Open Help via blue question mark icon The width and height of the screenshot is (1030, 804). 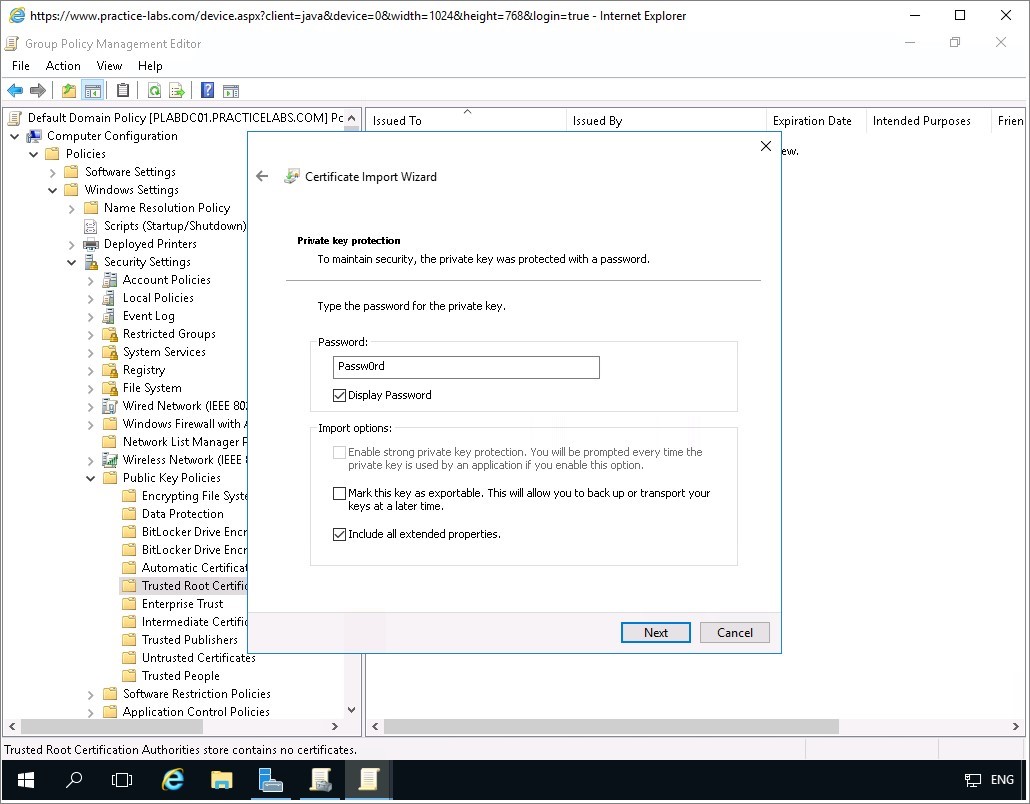207,91
